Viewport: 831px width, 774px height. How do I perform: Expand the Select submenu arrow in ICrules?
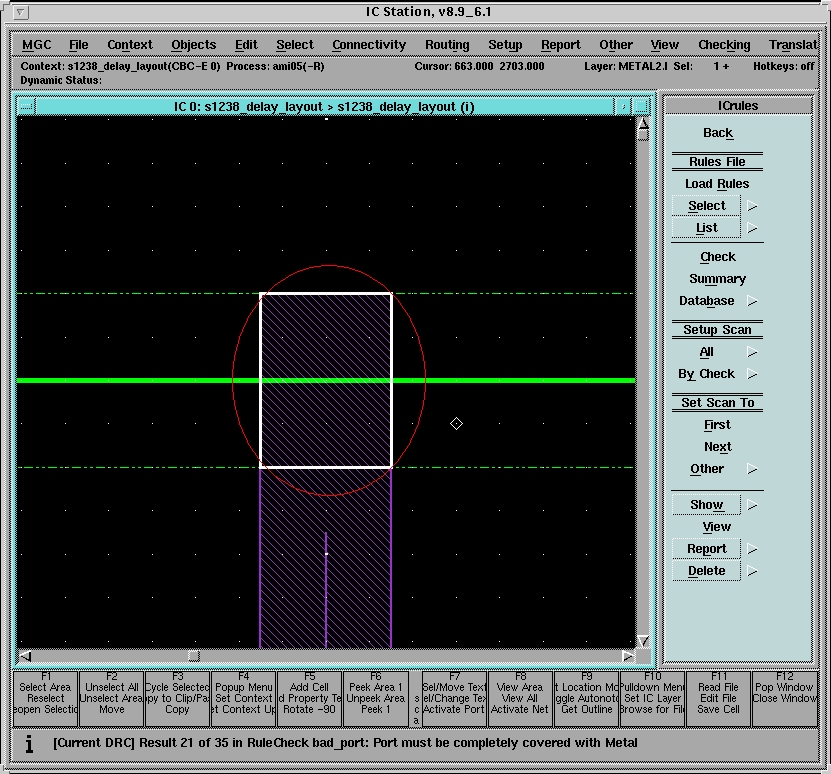(753, 206)
